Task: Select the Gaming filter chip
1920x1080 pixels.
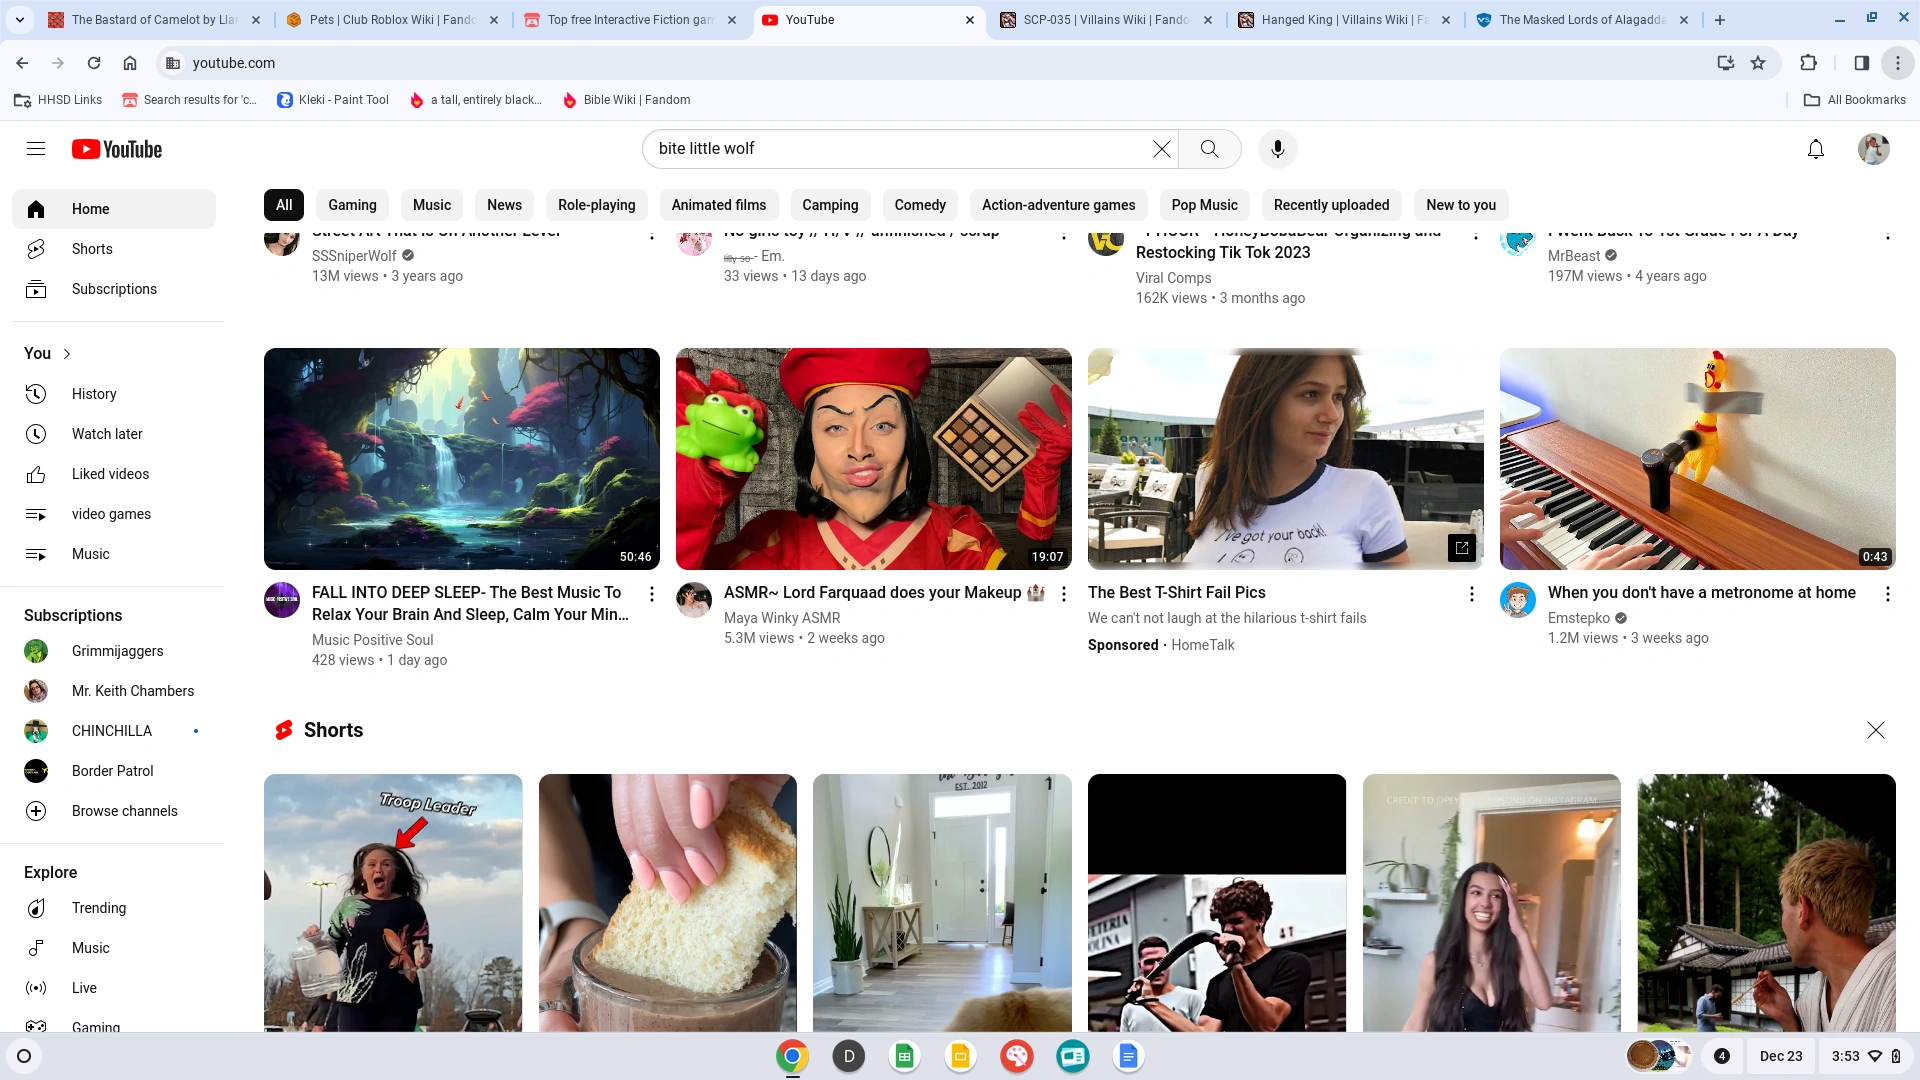Action: (352, 205)
